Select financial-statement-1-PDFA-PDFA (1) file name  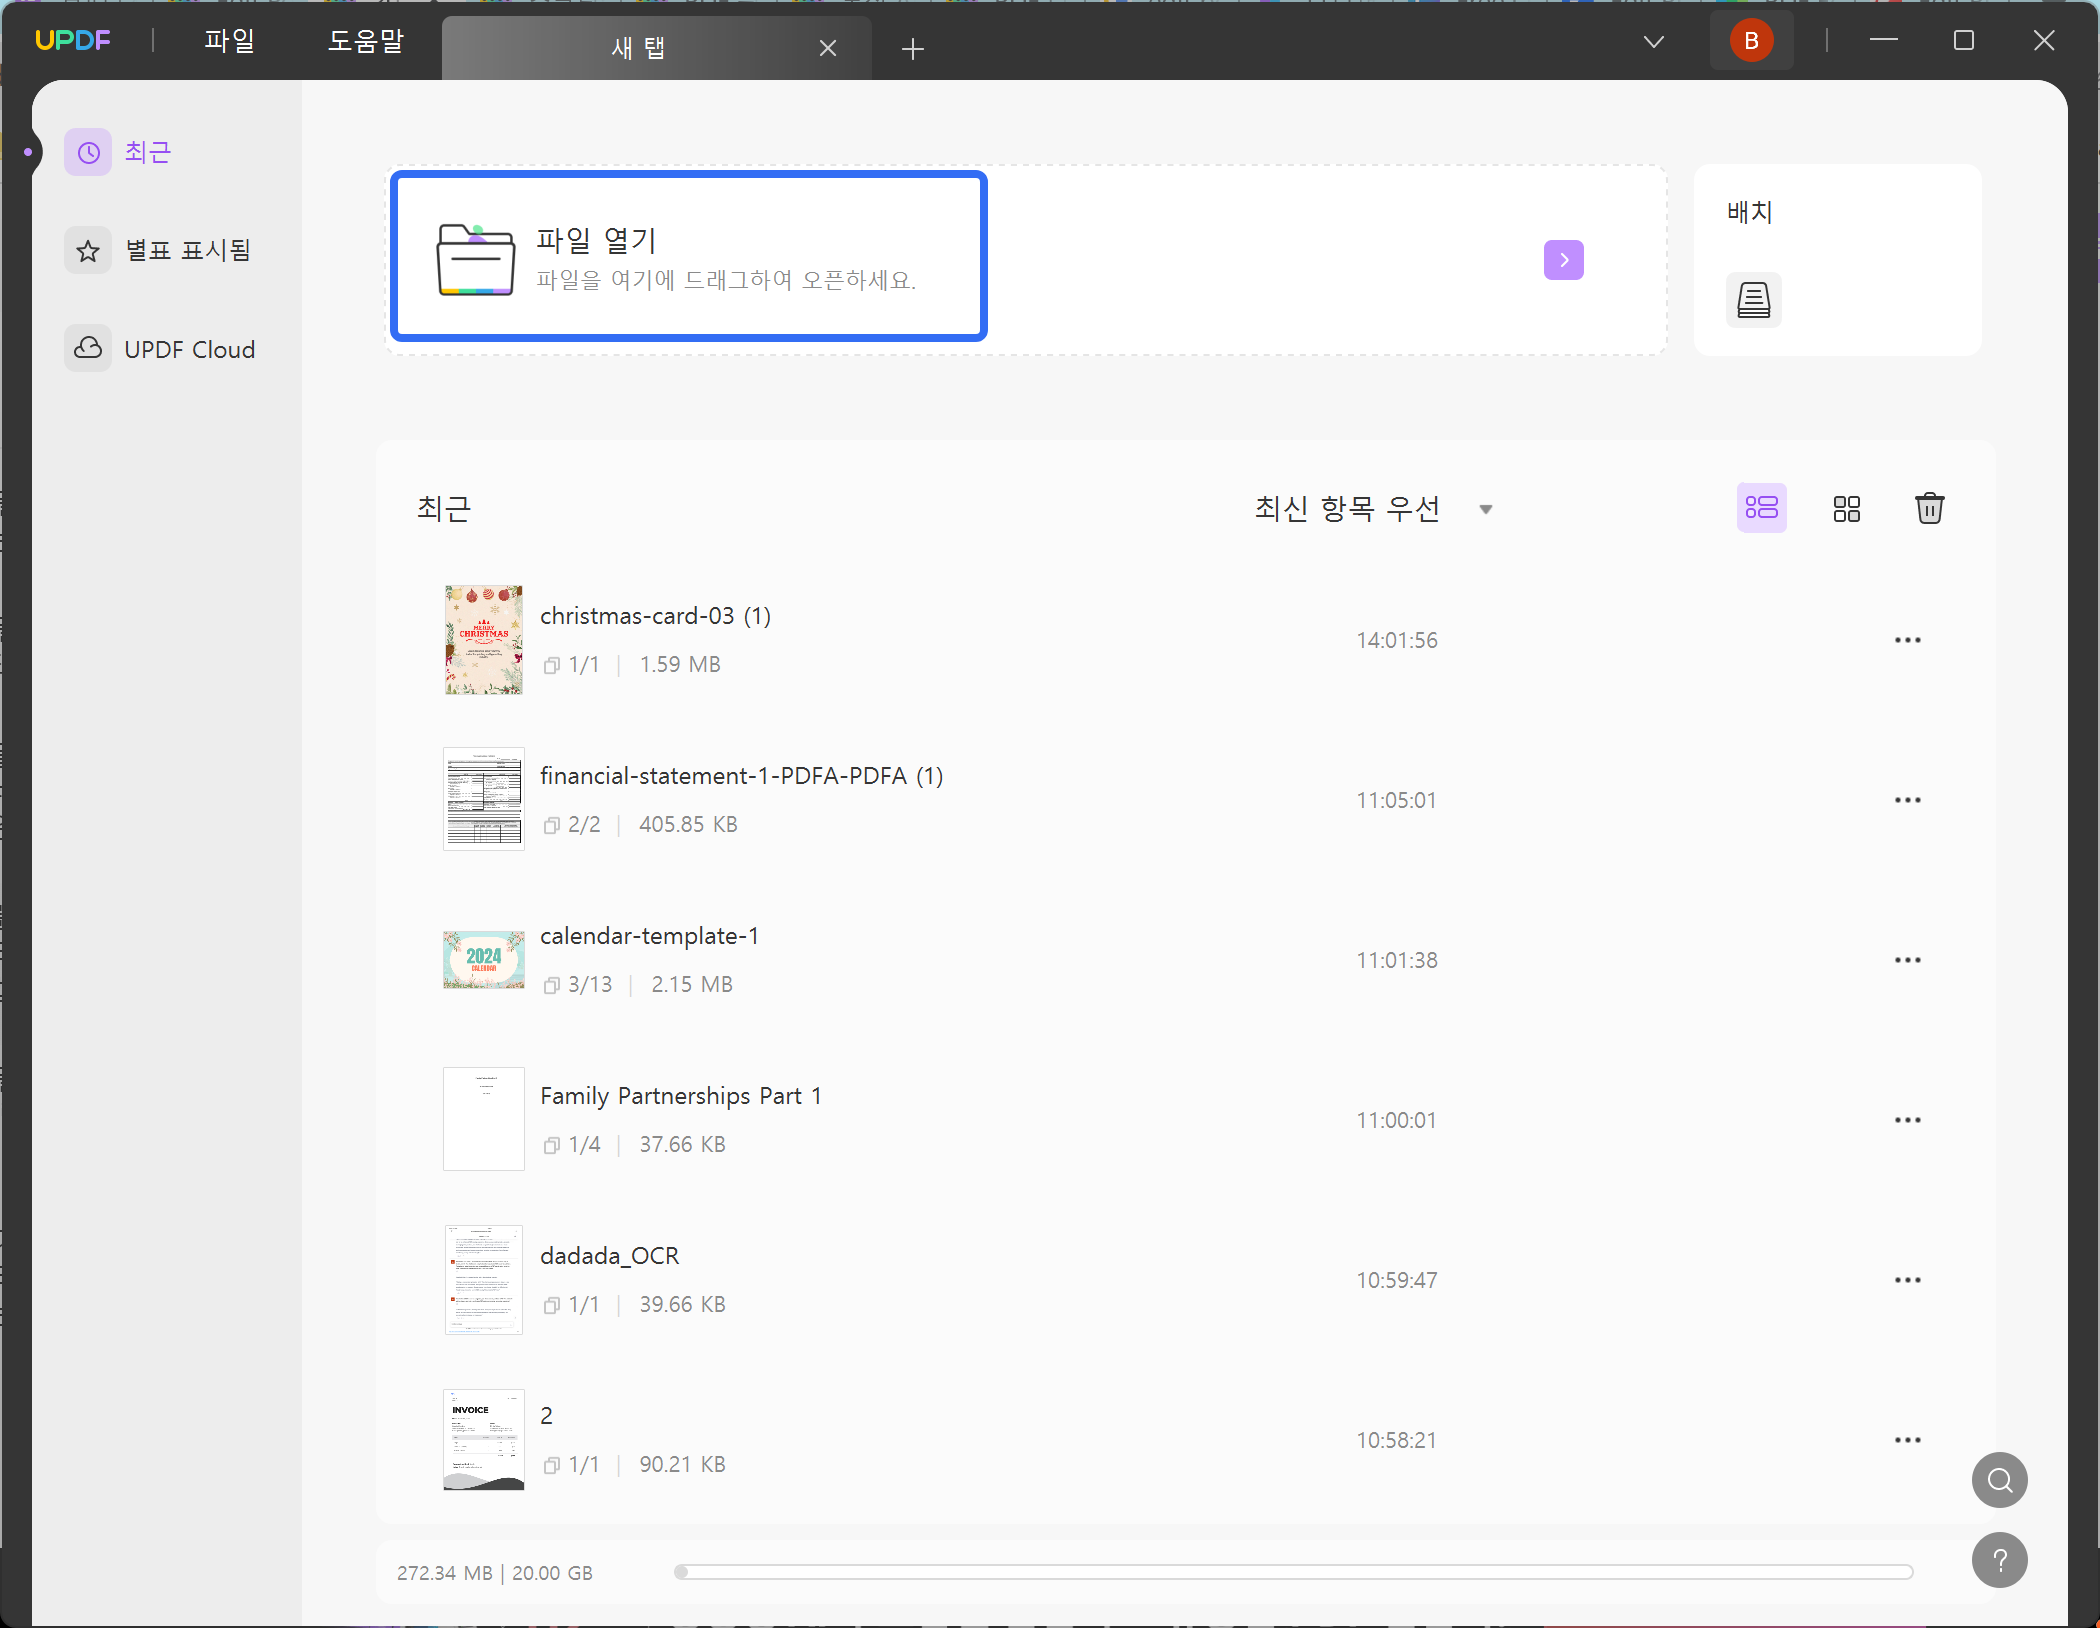[x=742, y=776]
